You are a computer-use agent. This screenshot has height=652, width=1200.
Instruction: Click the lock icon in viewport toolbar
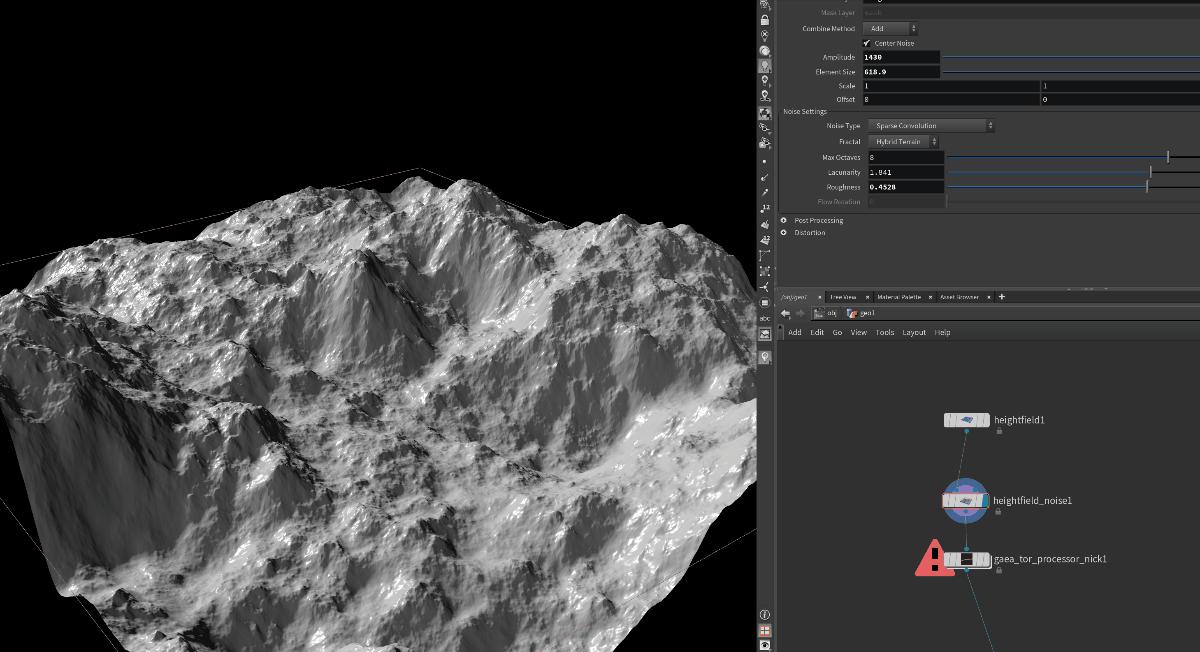click(x=765, y=20)
